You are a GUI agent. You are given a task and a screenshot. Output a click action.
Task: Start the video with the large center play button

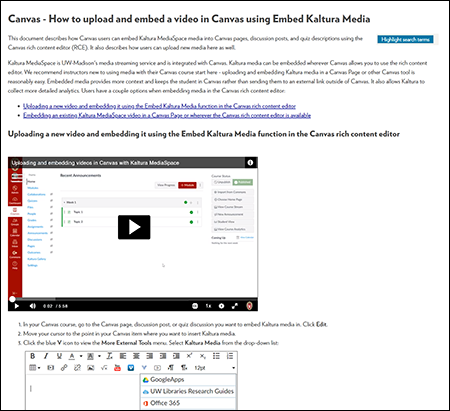tap(134, 227)
